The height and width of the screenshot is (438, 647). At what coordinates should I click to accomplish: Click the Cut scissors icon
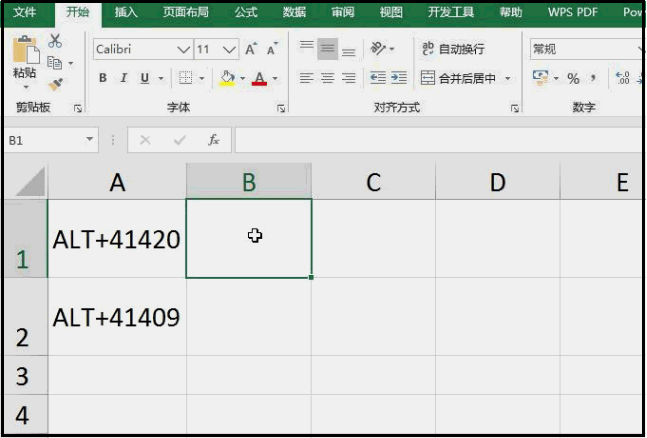click(55, 41)
